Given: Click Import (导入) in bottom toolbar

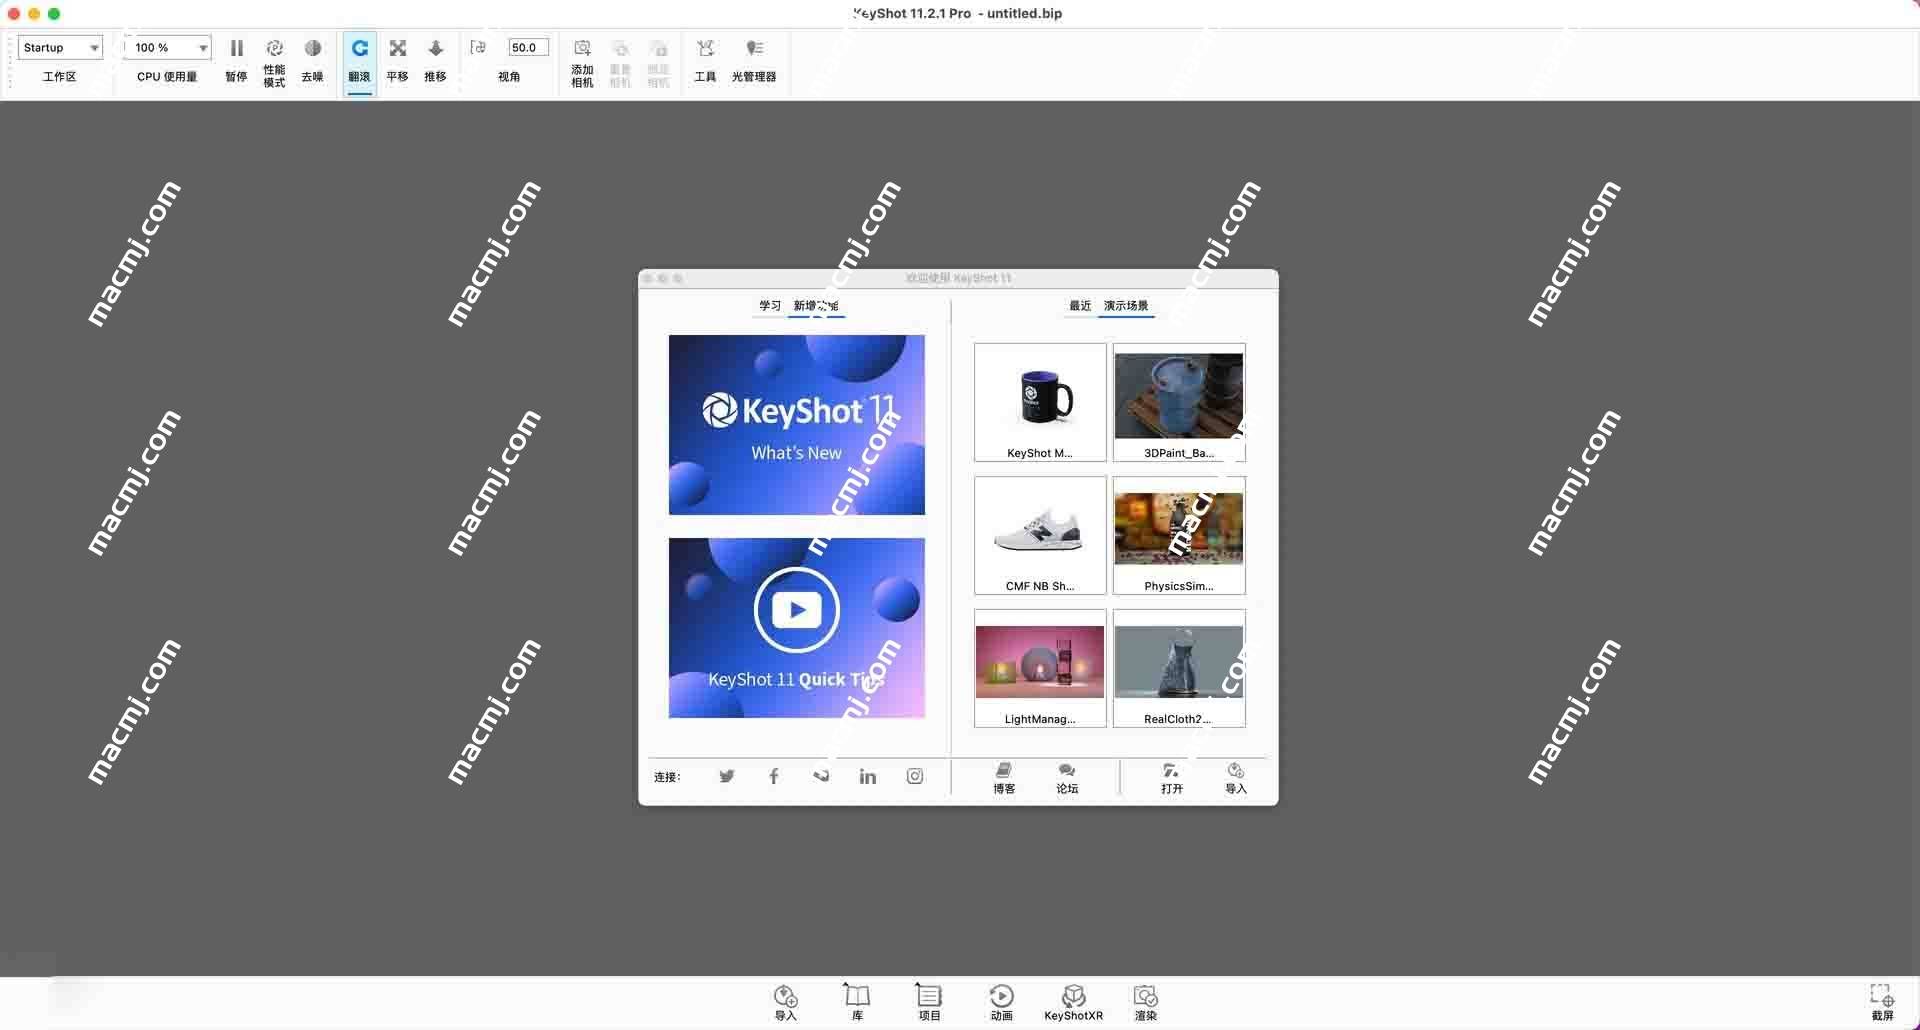Looking at the screenshot, I should tap(786, 1002).
